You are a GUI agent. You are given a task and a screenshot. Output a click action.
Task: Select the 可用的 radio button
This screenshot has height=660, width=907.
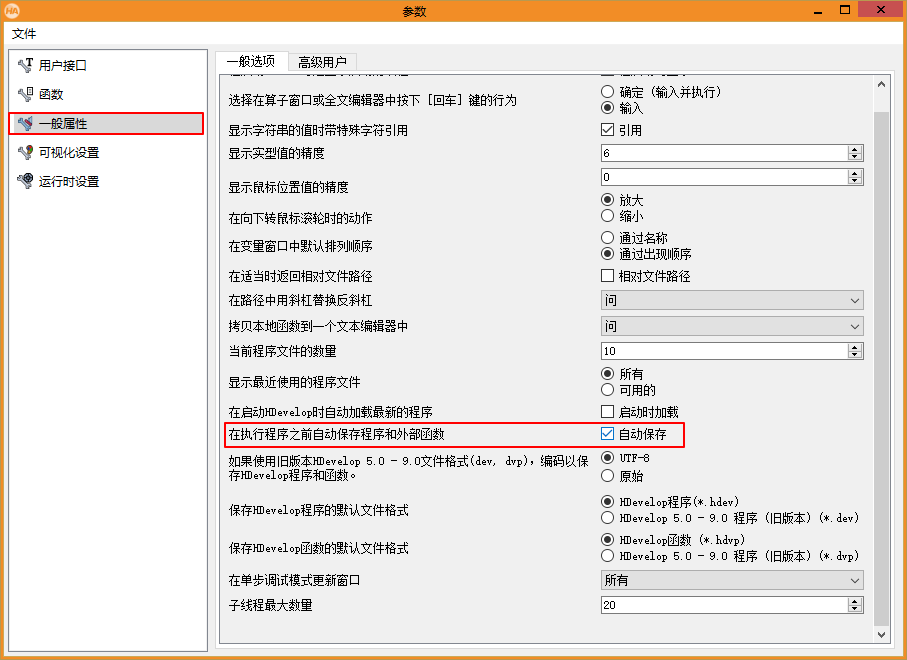[x=607, y=390]
